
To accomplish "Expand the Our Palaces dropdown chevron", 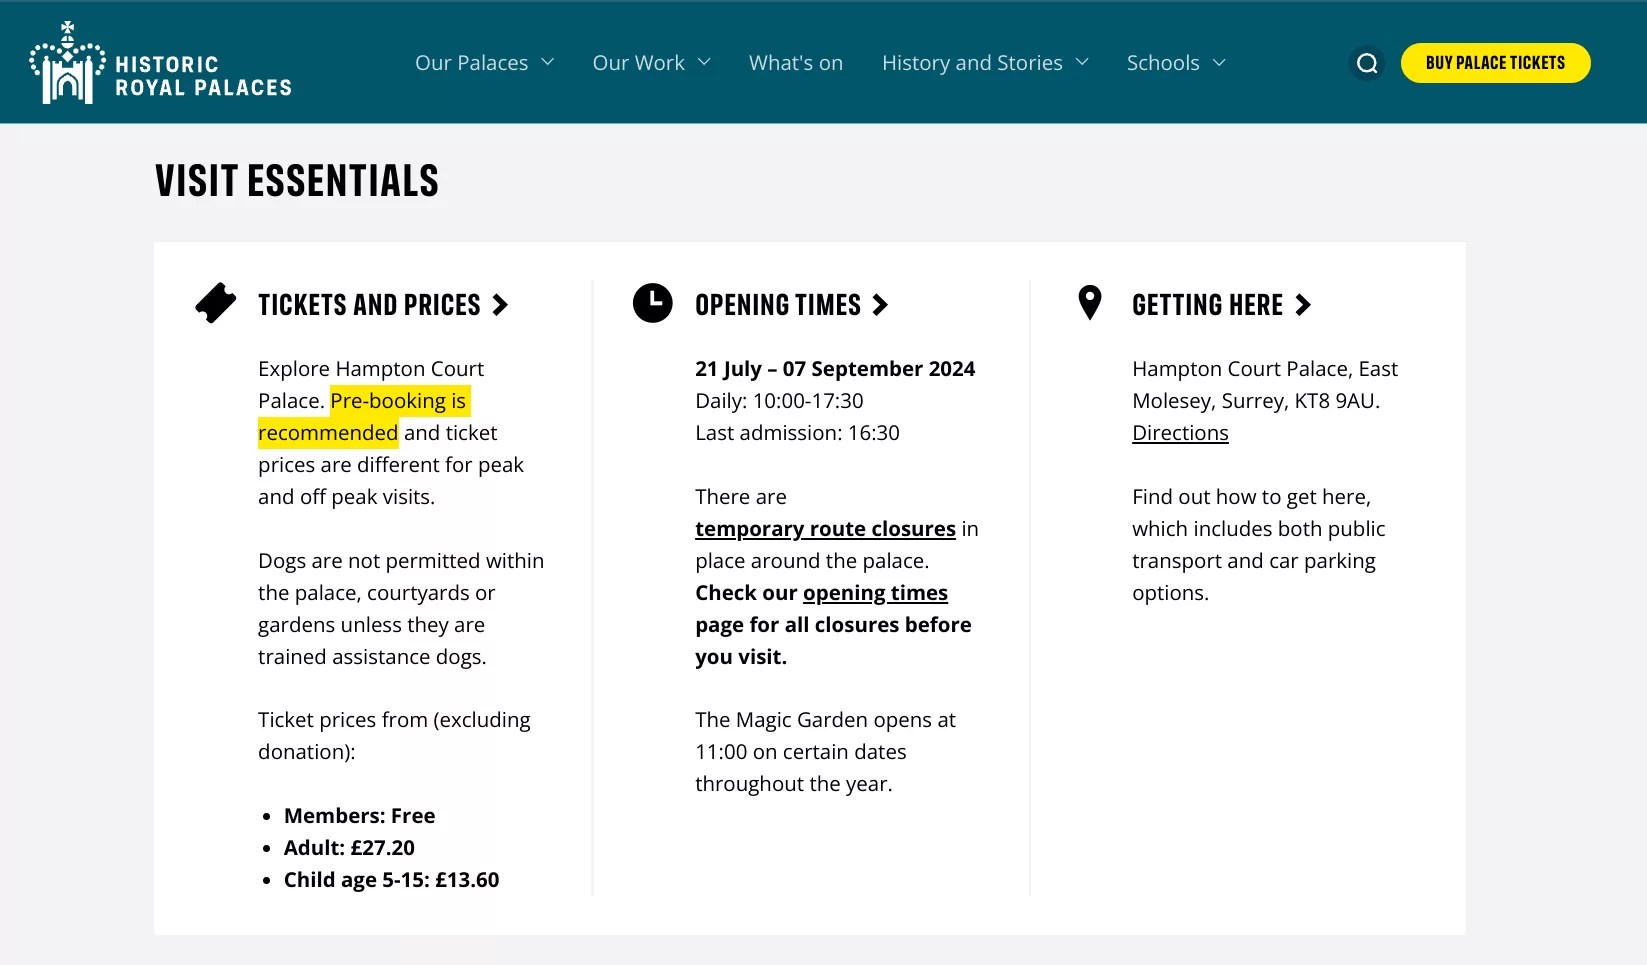I will coord(548,62).
